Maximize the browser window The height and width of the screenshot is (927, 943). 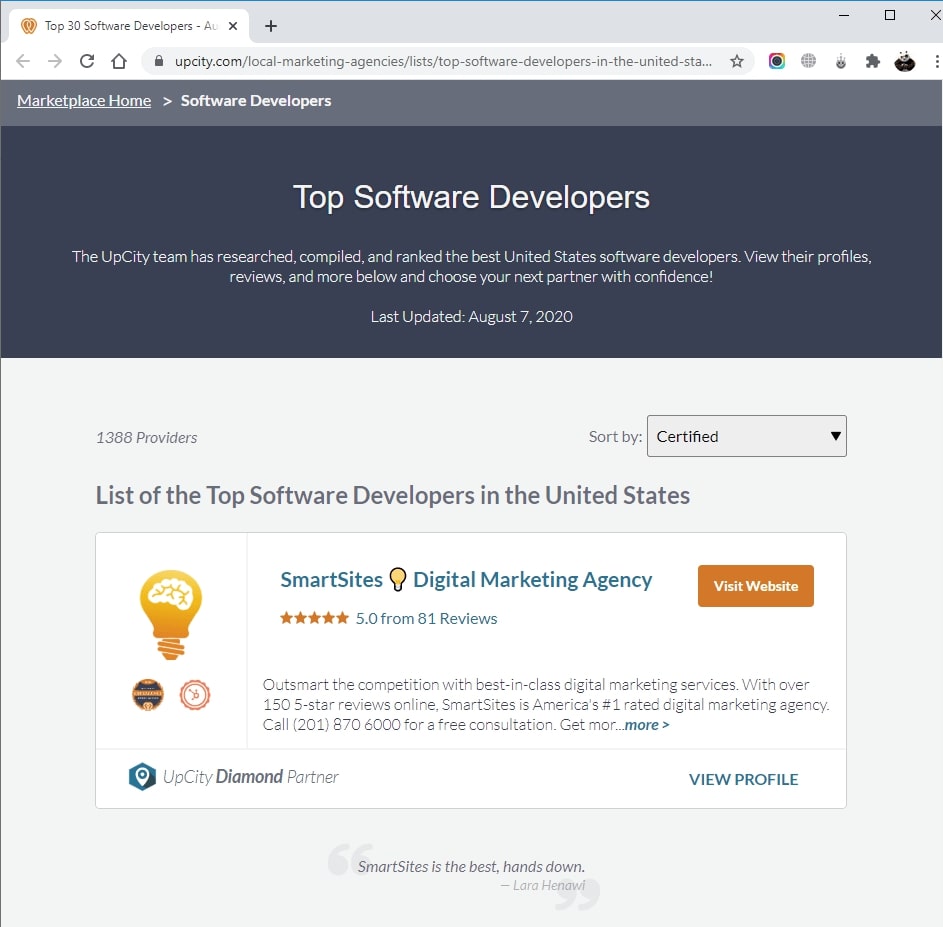[890, 15]
